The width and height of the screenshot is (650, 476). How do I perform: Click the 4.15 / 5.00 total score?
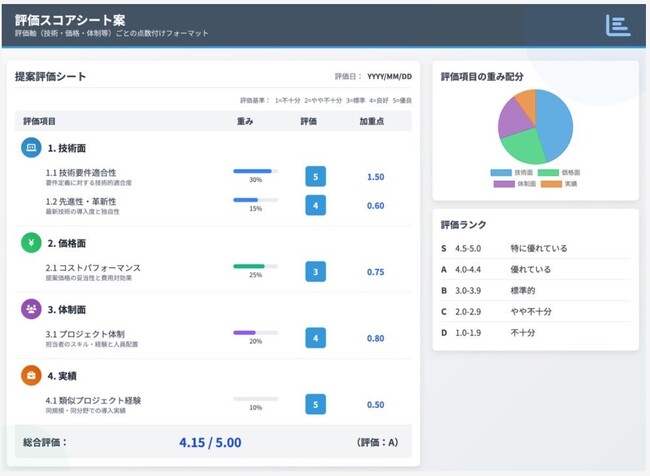coord(210,442)
